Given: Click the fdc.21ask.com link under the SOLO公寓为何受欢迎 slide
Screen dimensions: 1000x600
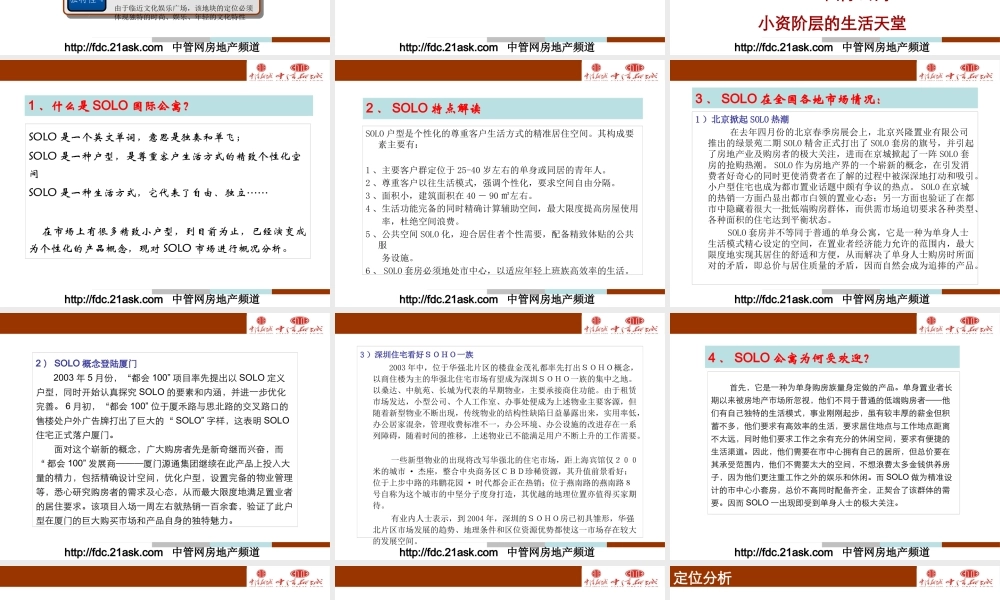Looking at the screenshot, I should pos(783,552).
